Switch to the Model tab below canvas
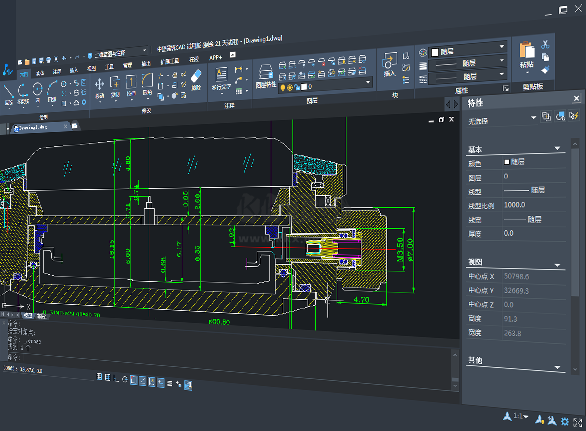This screenshot has width=586, height=431. (x=28, y=315)
